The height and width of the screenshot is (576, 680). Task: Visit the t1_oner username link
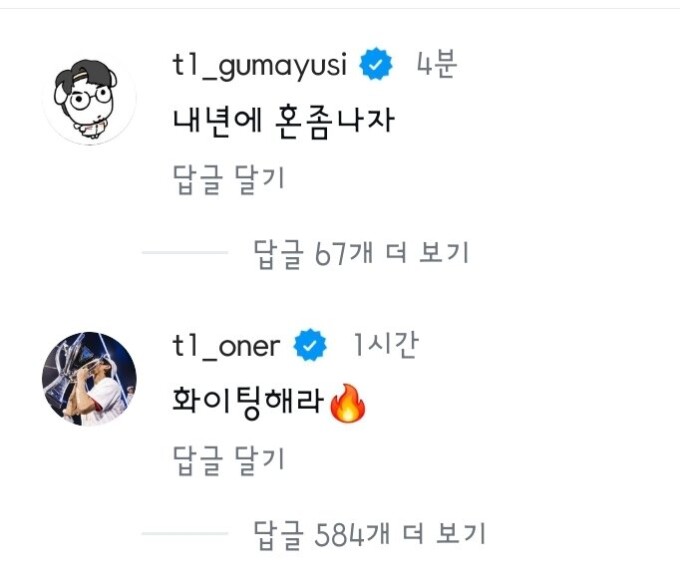[x=226, y=346]
